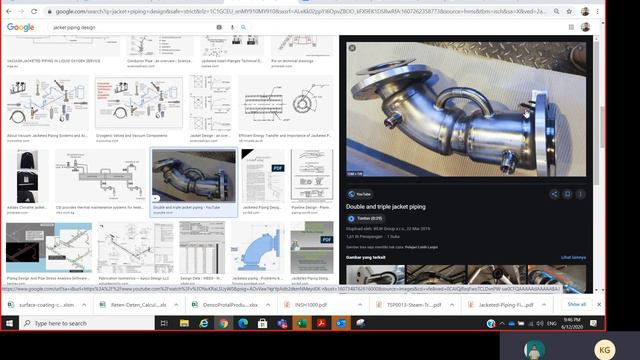
Task: Click the large jacketed pipe preview image
Action: pos(466,109)
